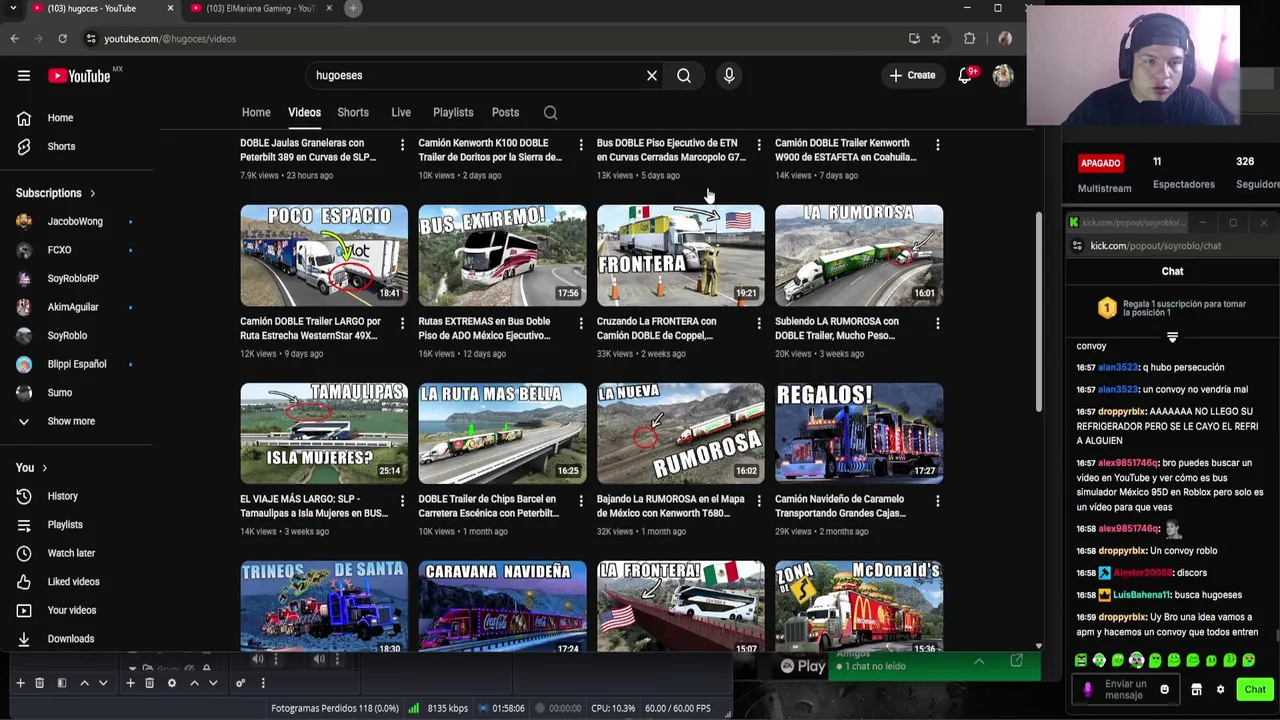Image resolution: width=1280 pixels, height=720 pixels.
Task: Move OBS source down with arrow
Action: (213, 683)
